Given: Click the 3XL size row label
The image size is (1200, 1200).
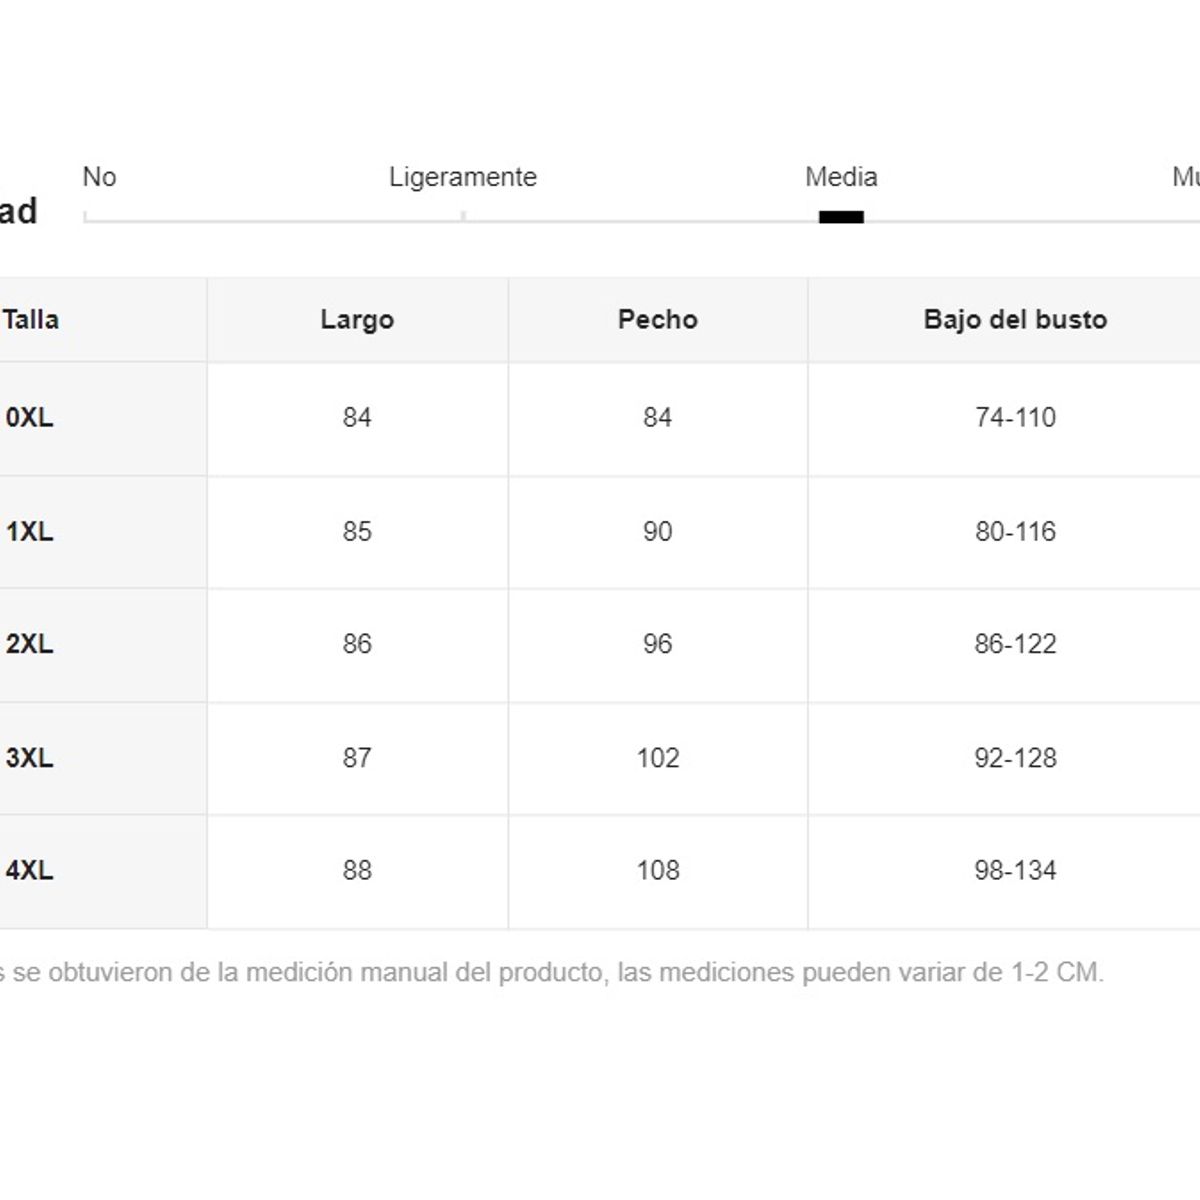Looking at the screenshot, I should pos(30,758).
